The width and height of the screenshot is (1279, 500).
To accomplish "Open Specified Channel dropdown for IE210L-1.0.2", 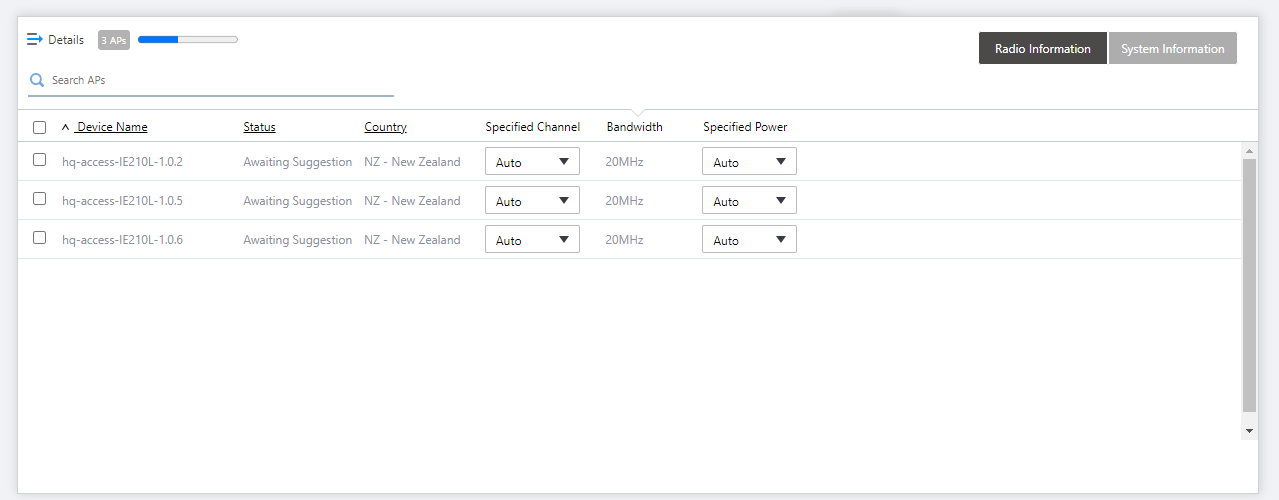I will pos(532,162).
